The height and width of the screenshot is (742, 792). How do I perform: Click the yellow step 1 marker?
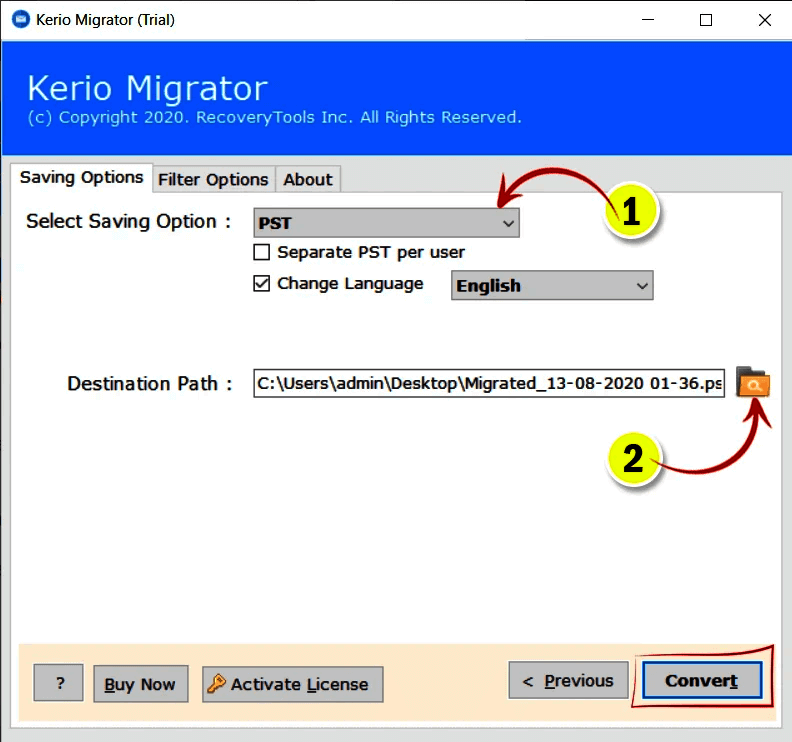(x=630, y=212)
